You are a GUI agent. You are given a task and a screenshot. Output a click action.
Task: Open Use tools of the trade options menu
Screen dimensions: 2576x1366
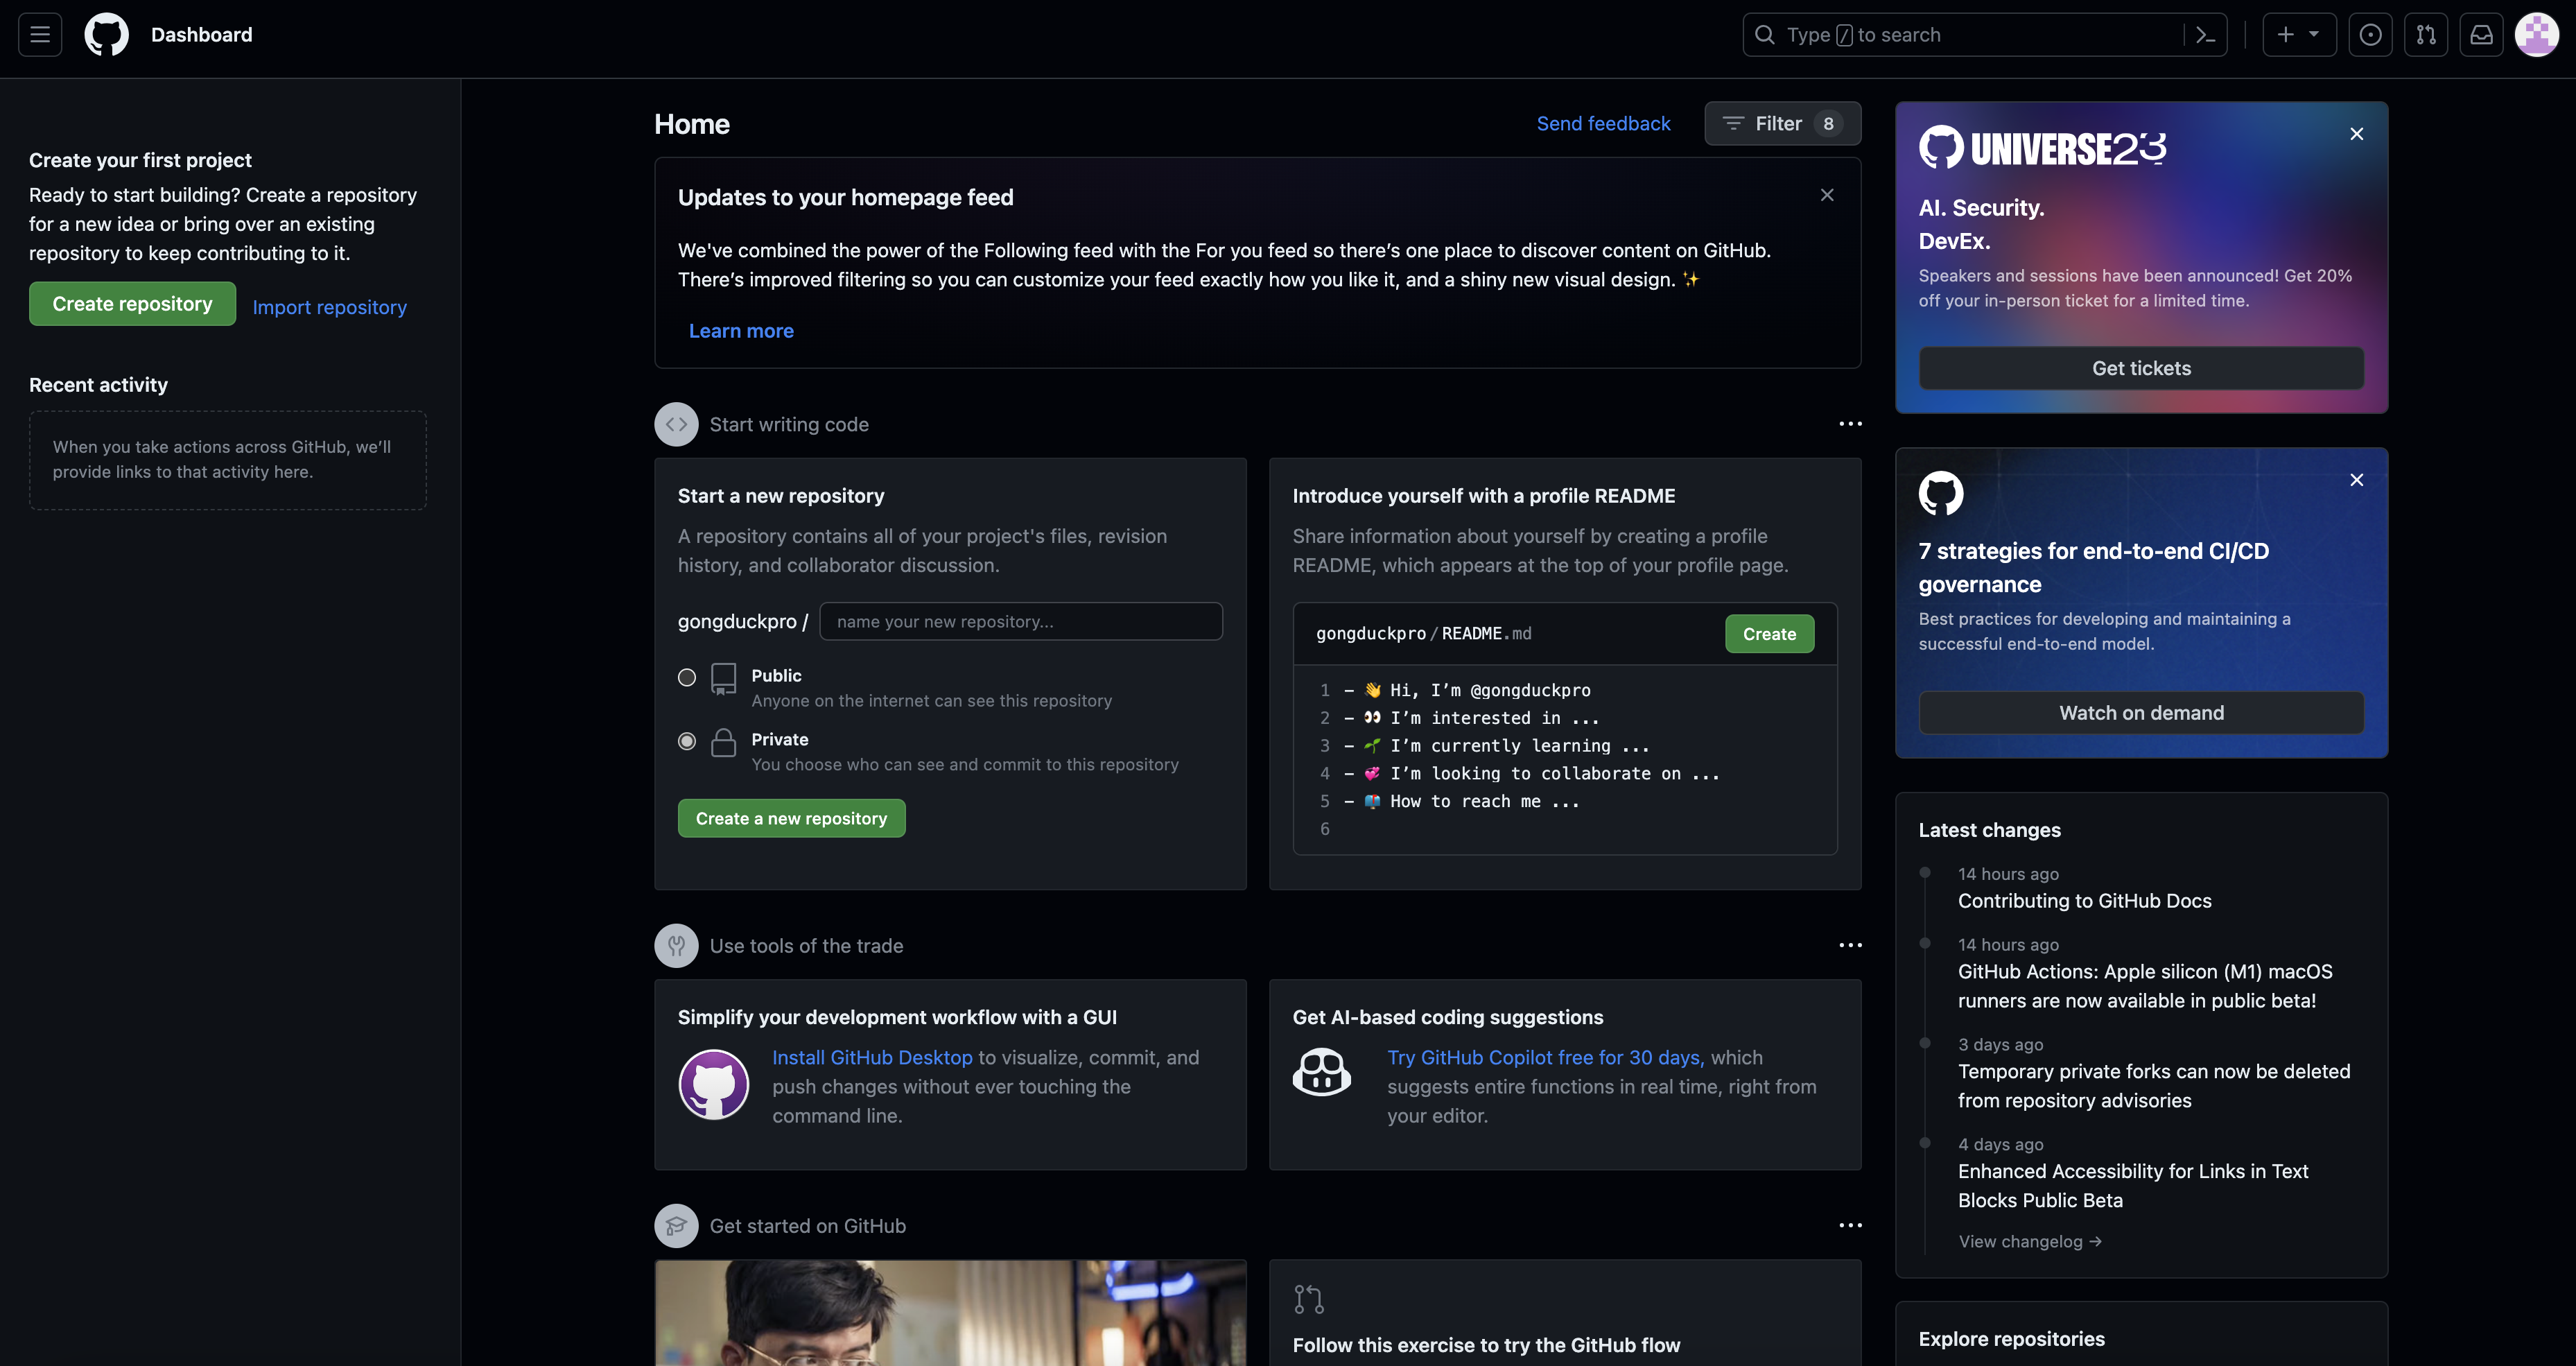pyautogui.click(x=1850, y=945)
